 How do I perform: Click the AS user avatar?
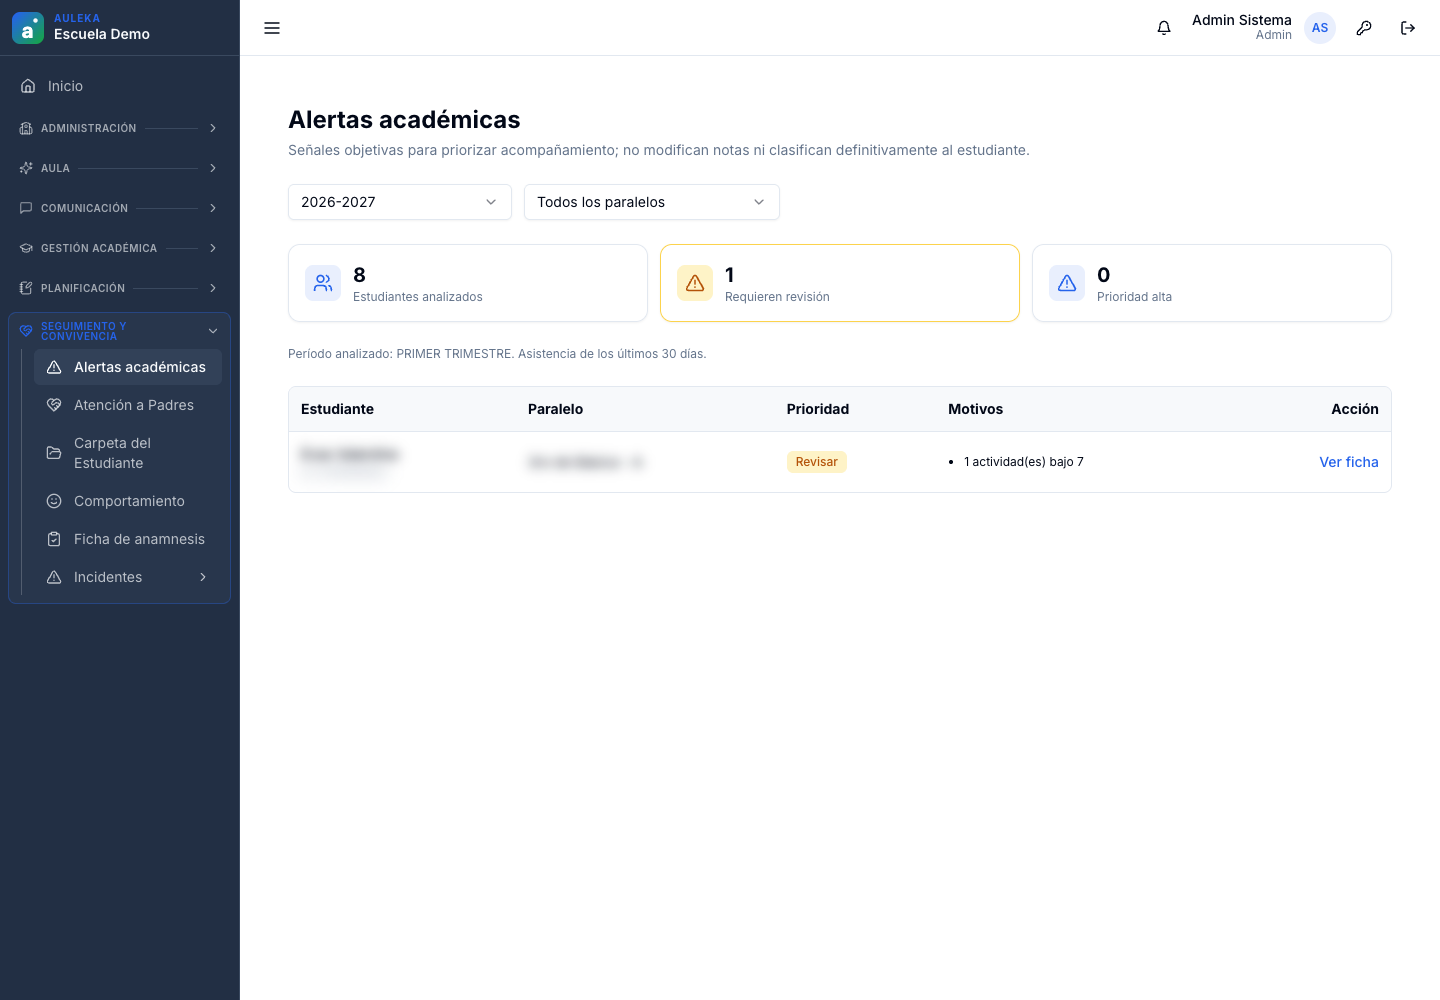coord(1320,28)
